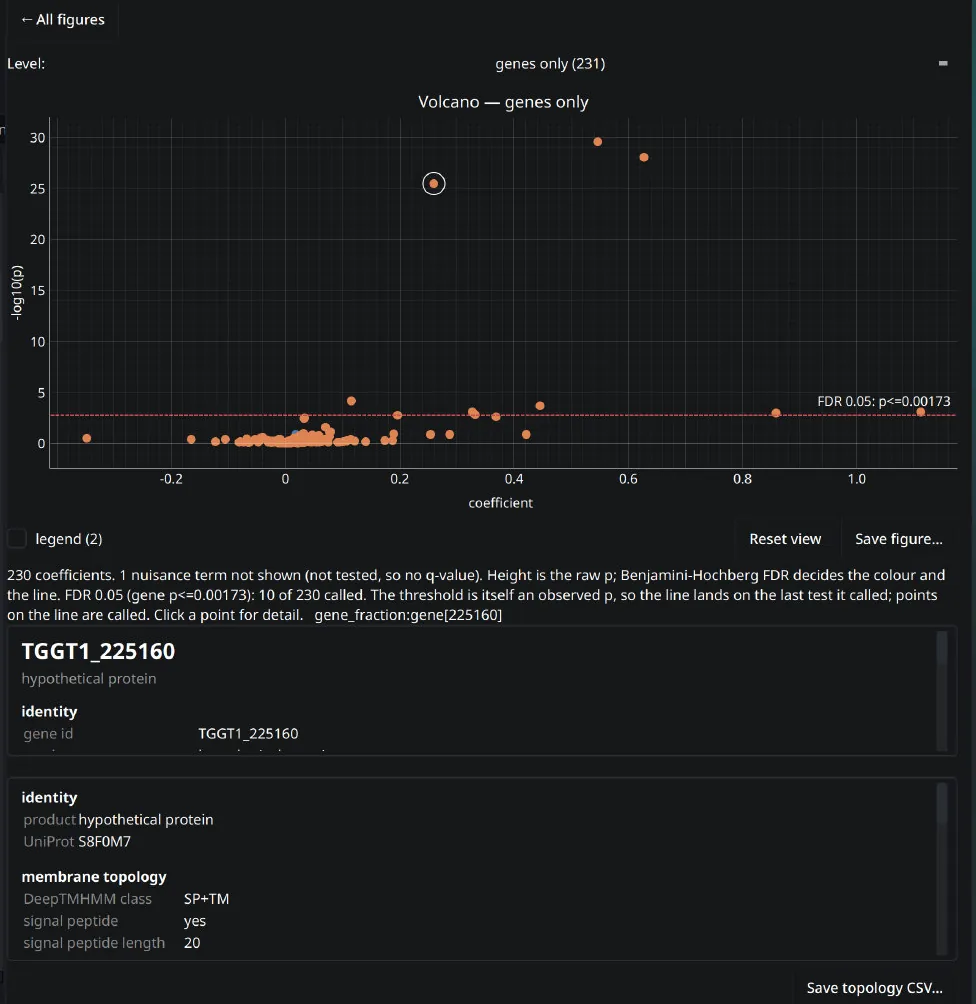Go back to All figures
This screenshot has width=976, height=1004.
click(63, 20)
